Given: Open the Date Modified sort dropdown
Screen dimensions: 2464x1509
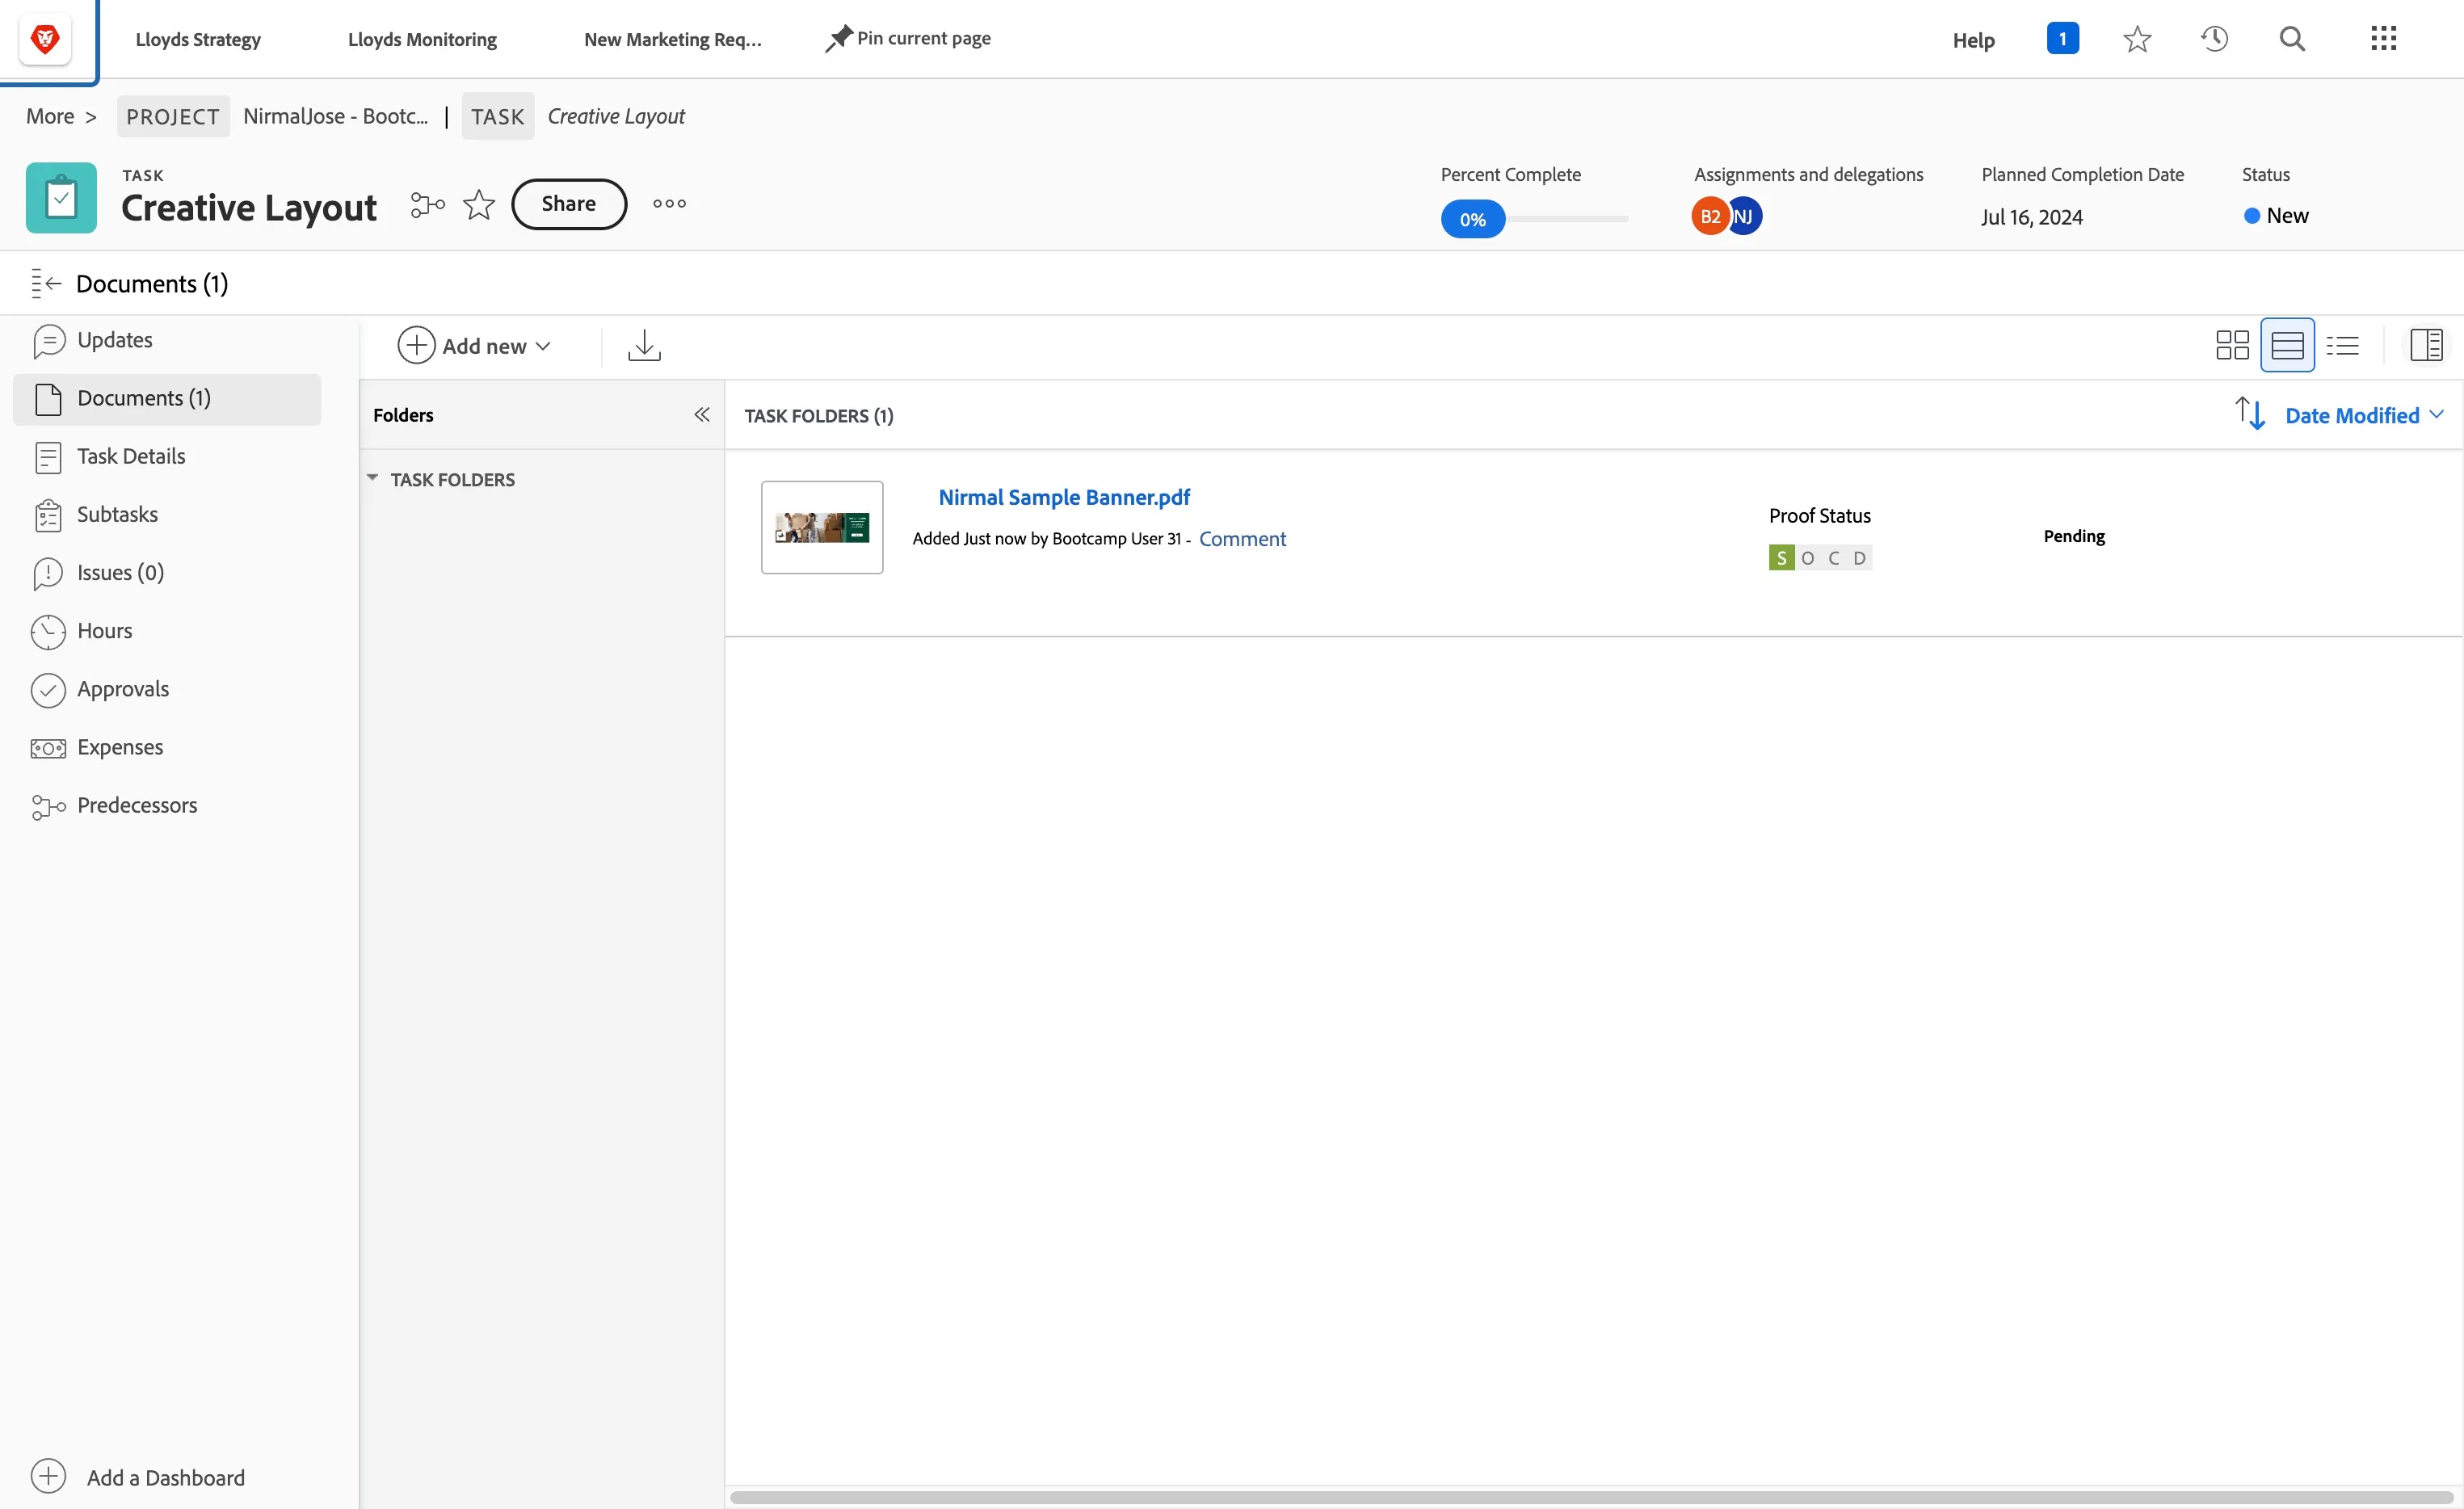Looking at the screenshot, I should [x=2364, y=415].
